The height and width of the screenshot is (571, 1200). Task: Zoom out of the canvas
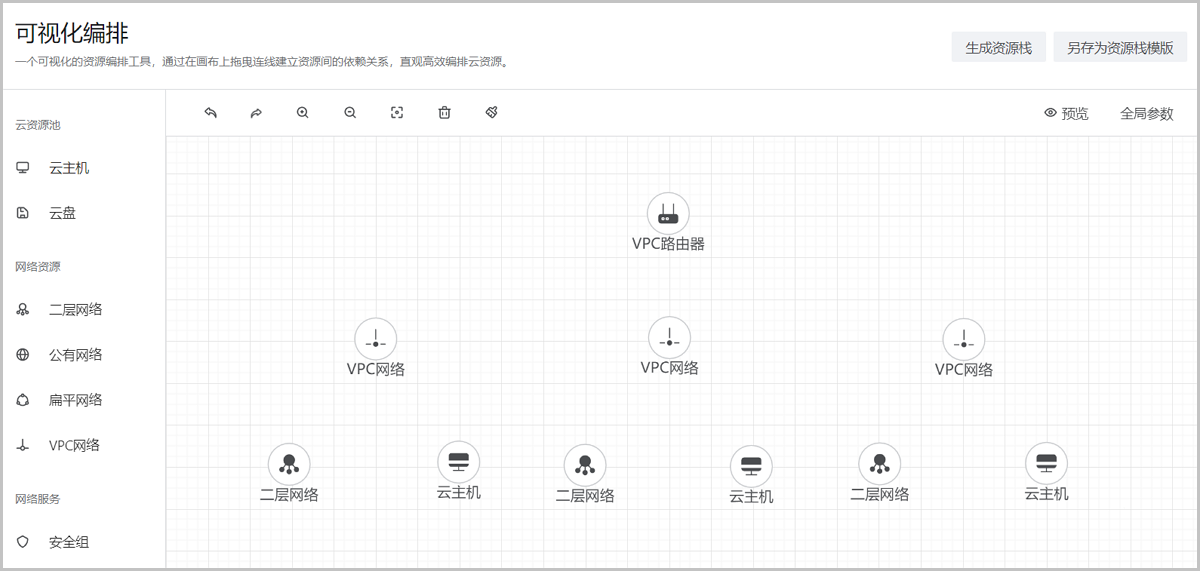pyautogui.click(x=350, y=113)
